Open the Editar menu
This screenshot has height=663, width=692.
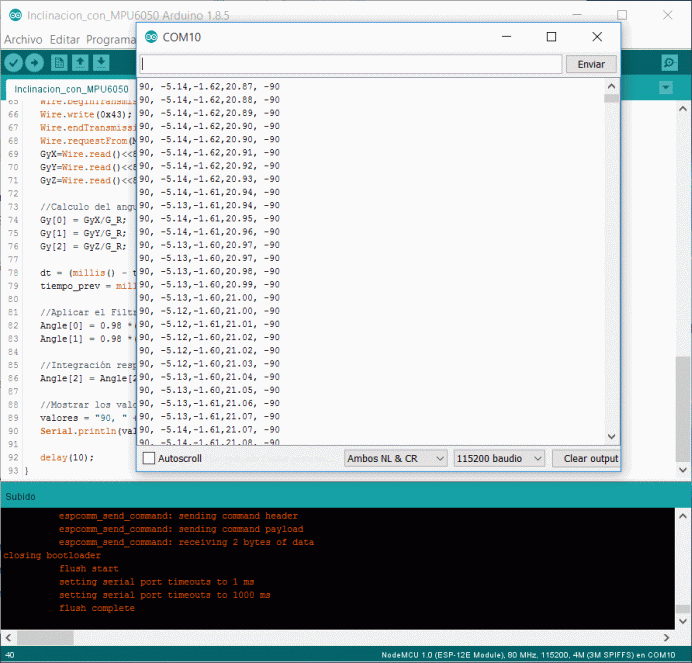coord(64,39)
